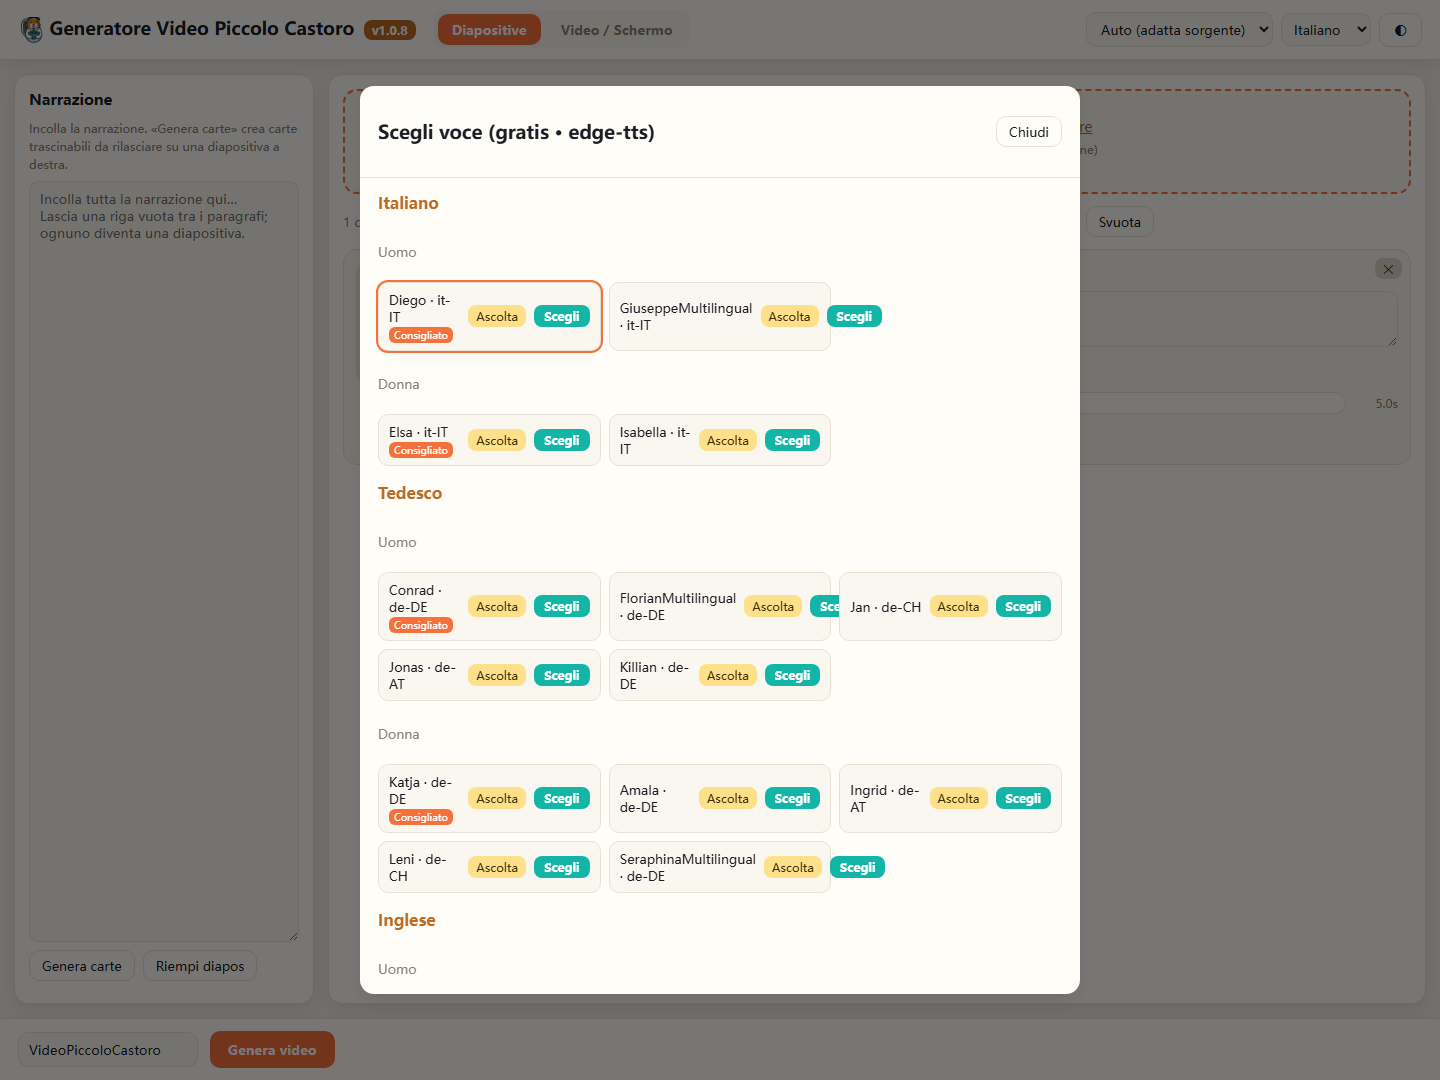
Task: Listen to the Diego it-IT voice
Action: pos(497,317)
